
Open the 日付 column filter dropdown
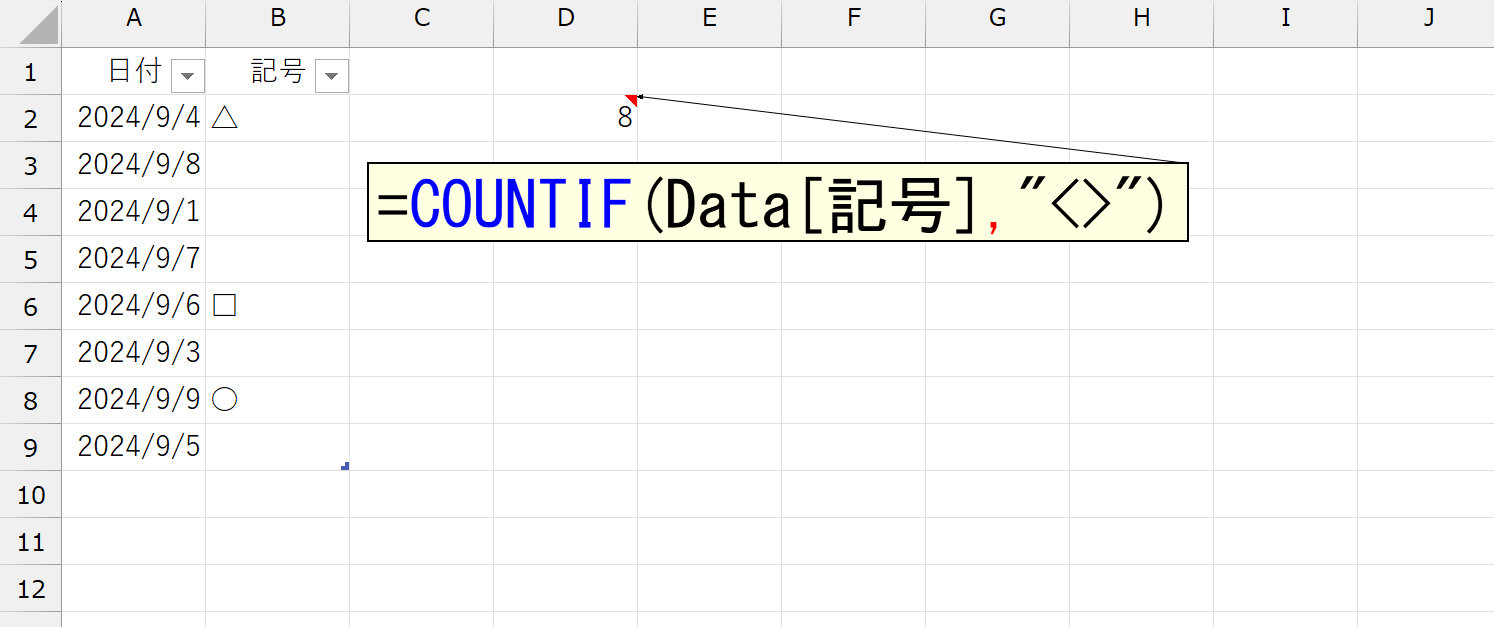tap(188, 75)
